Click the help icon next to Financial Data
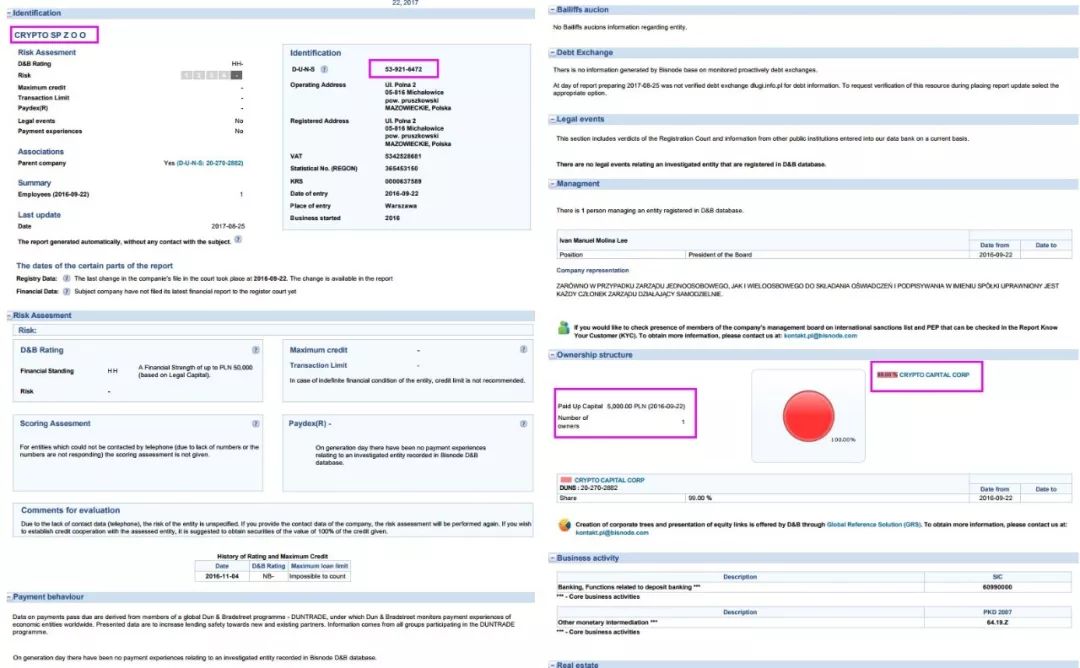 click(67, 291)
